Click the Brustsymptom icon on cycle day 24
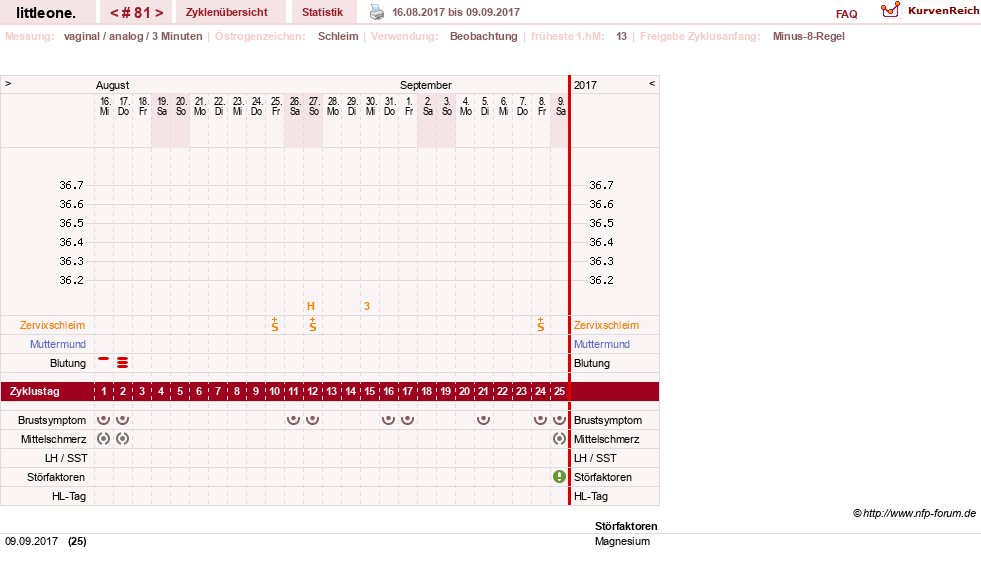981x565 pixels. tap(541, 420)
